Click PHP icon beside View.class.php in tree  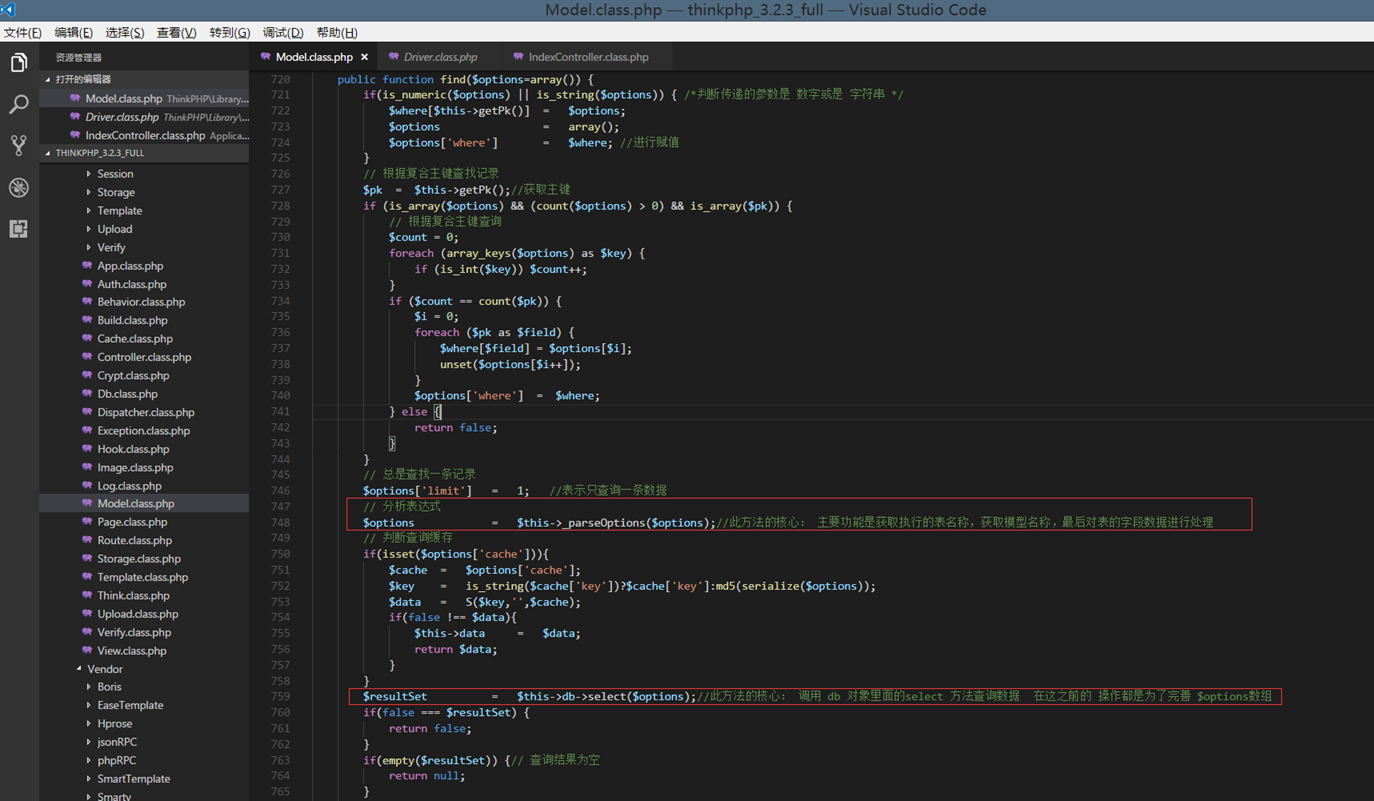tap(87, 650)
